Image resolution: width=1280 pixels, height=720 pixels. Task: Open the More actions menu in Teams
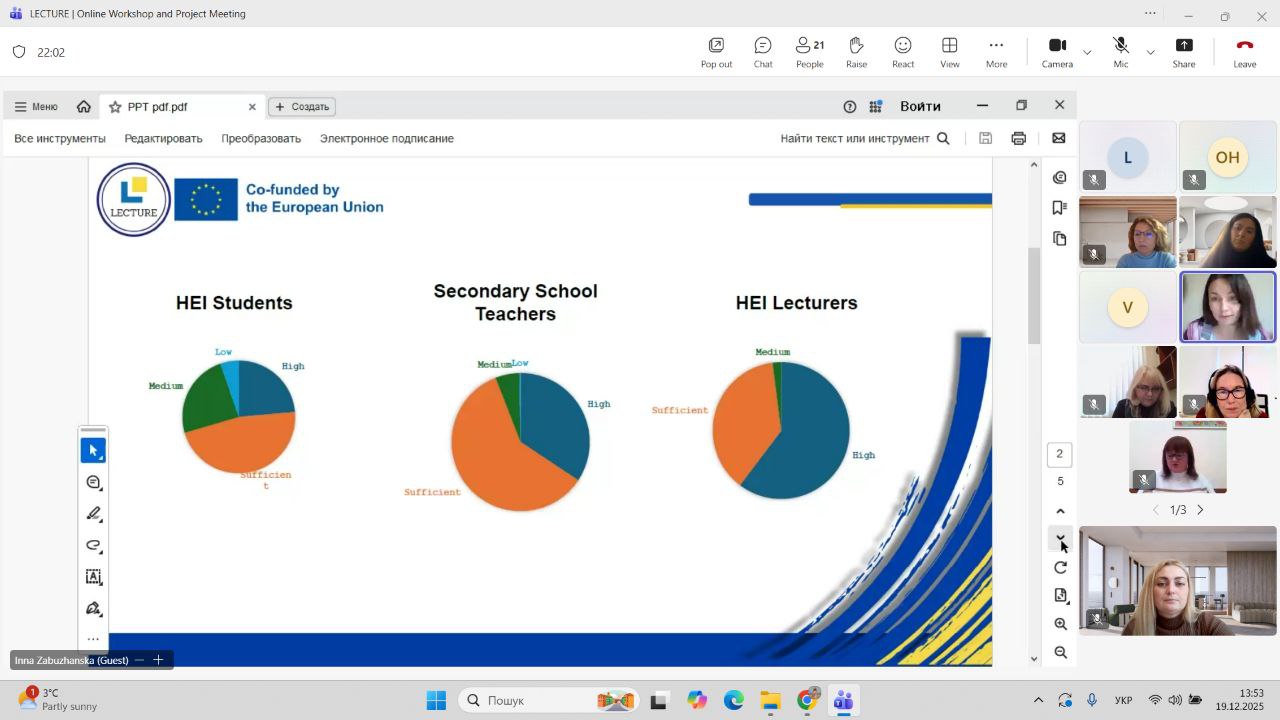pyautogui.click(x=996, y=52)
